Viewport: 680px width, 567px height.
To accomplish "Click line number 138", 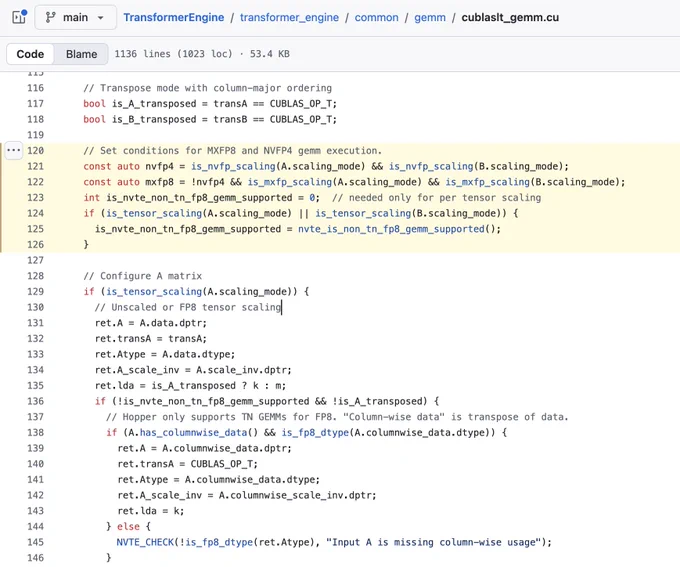I will (36, 433).
